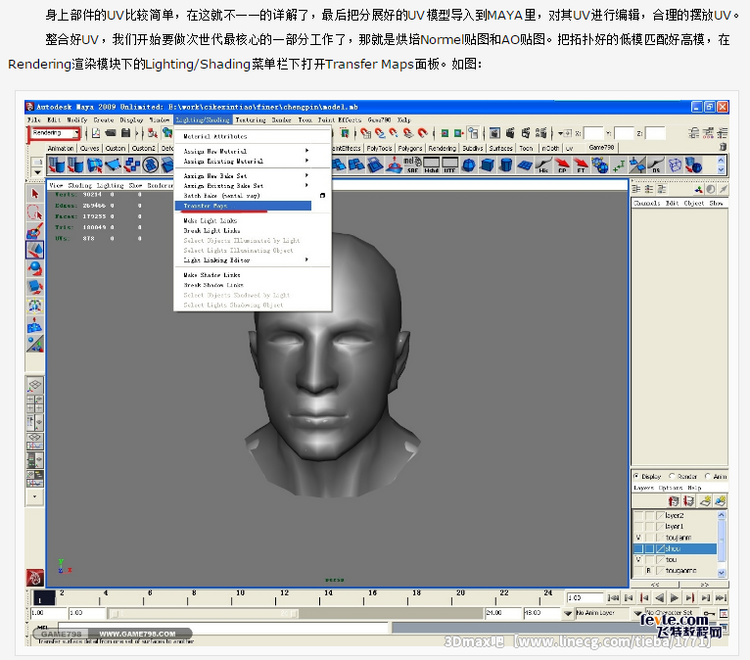Viewport: 750px width, 660px height.
Task: Click the shelf CP red arrow icon
Action: (x=562, y=165)
